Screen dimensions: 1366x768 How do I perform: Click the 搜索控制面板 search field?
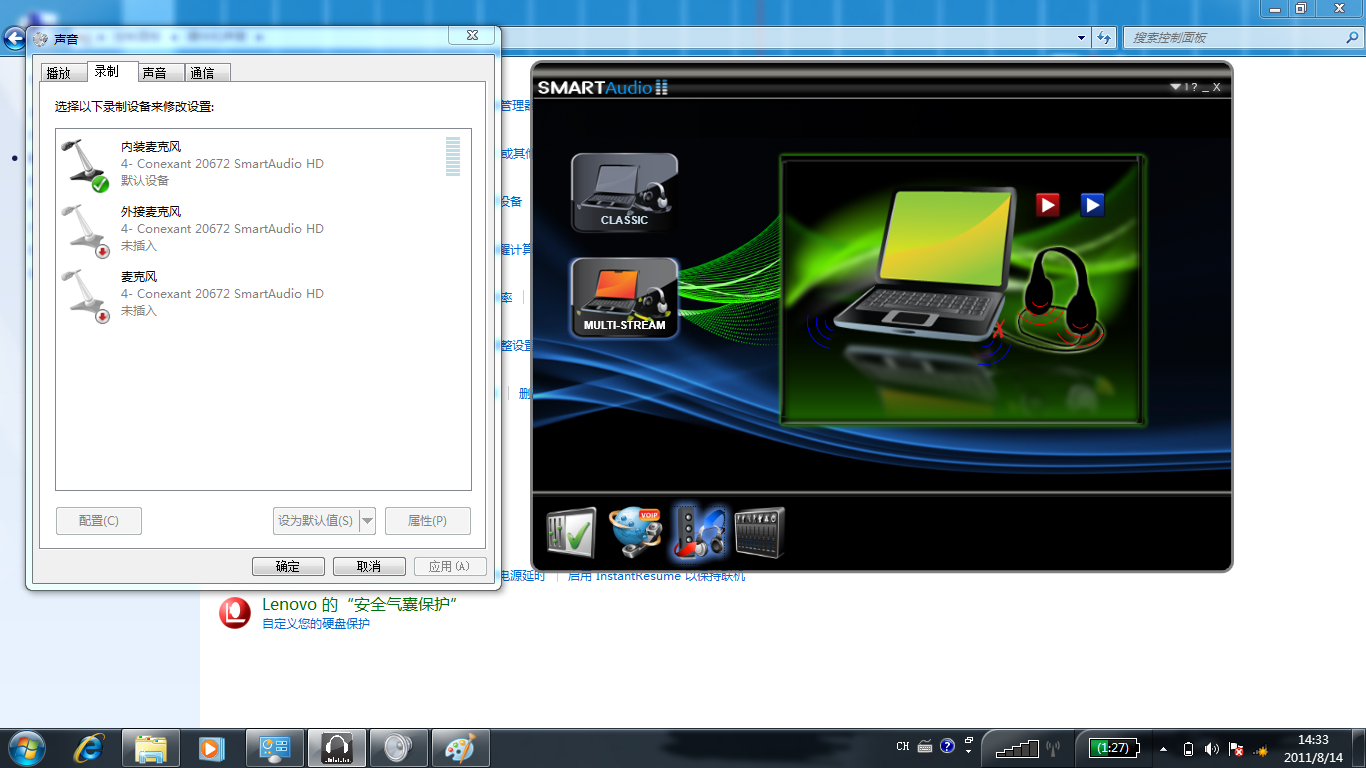click(x=1242, y=37)
